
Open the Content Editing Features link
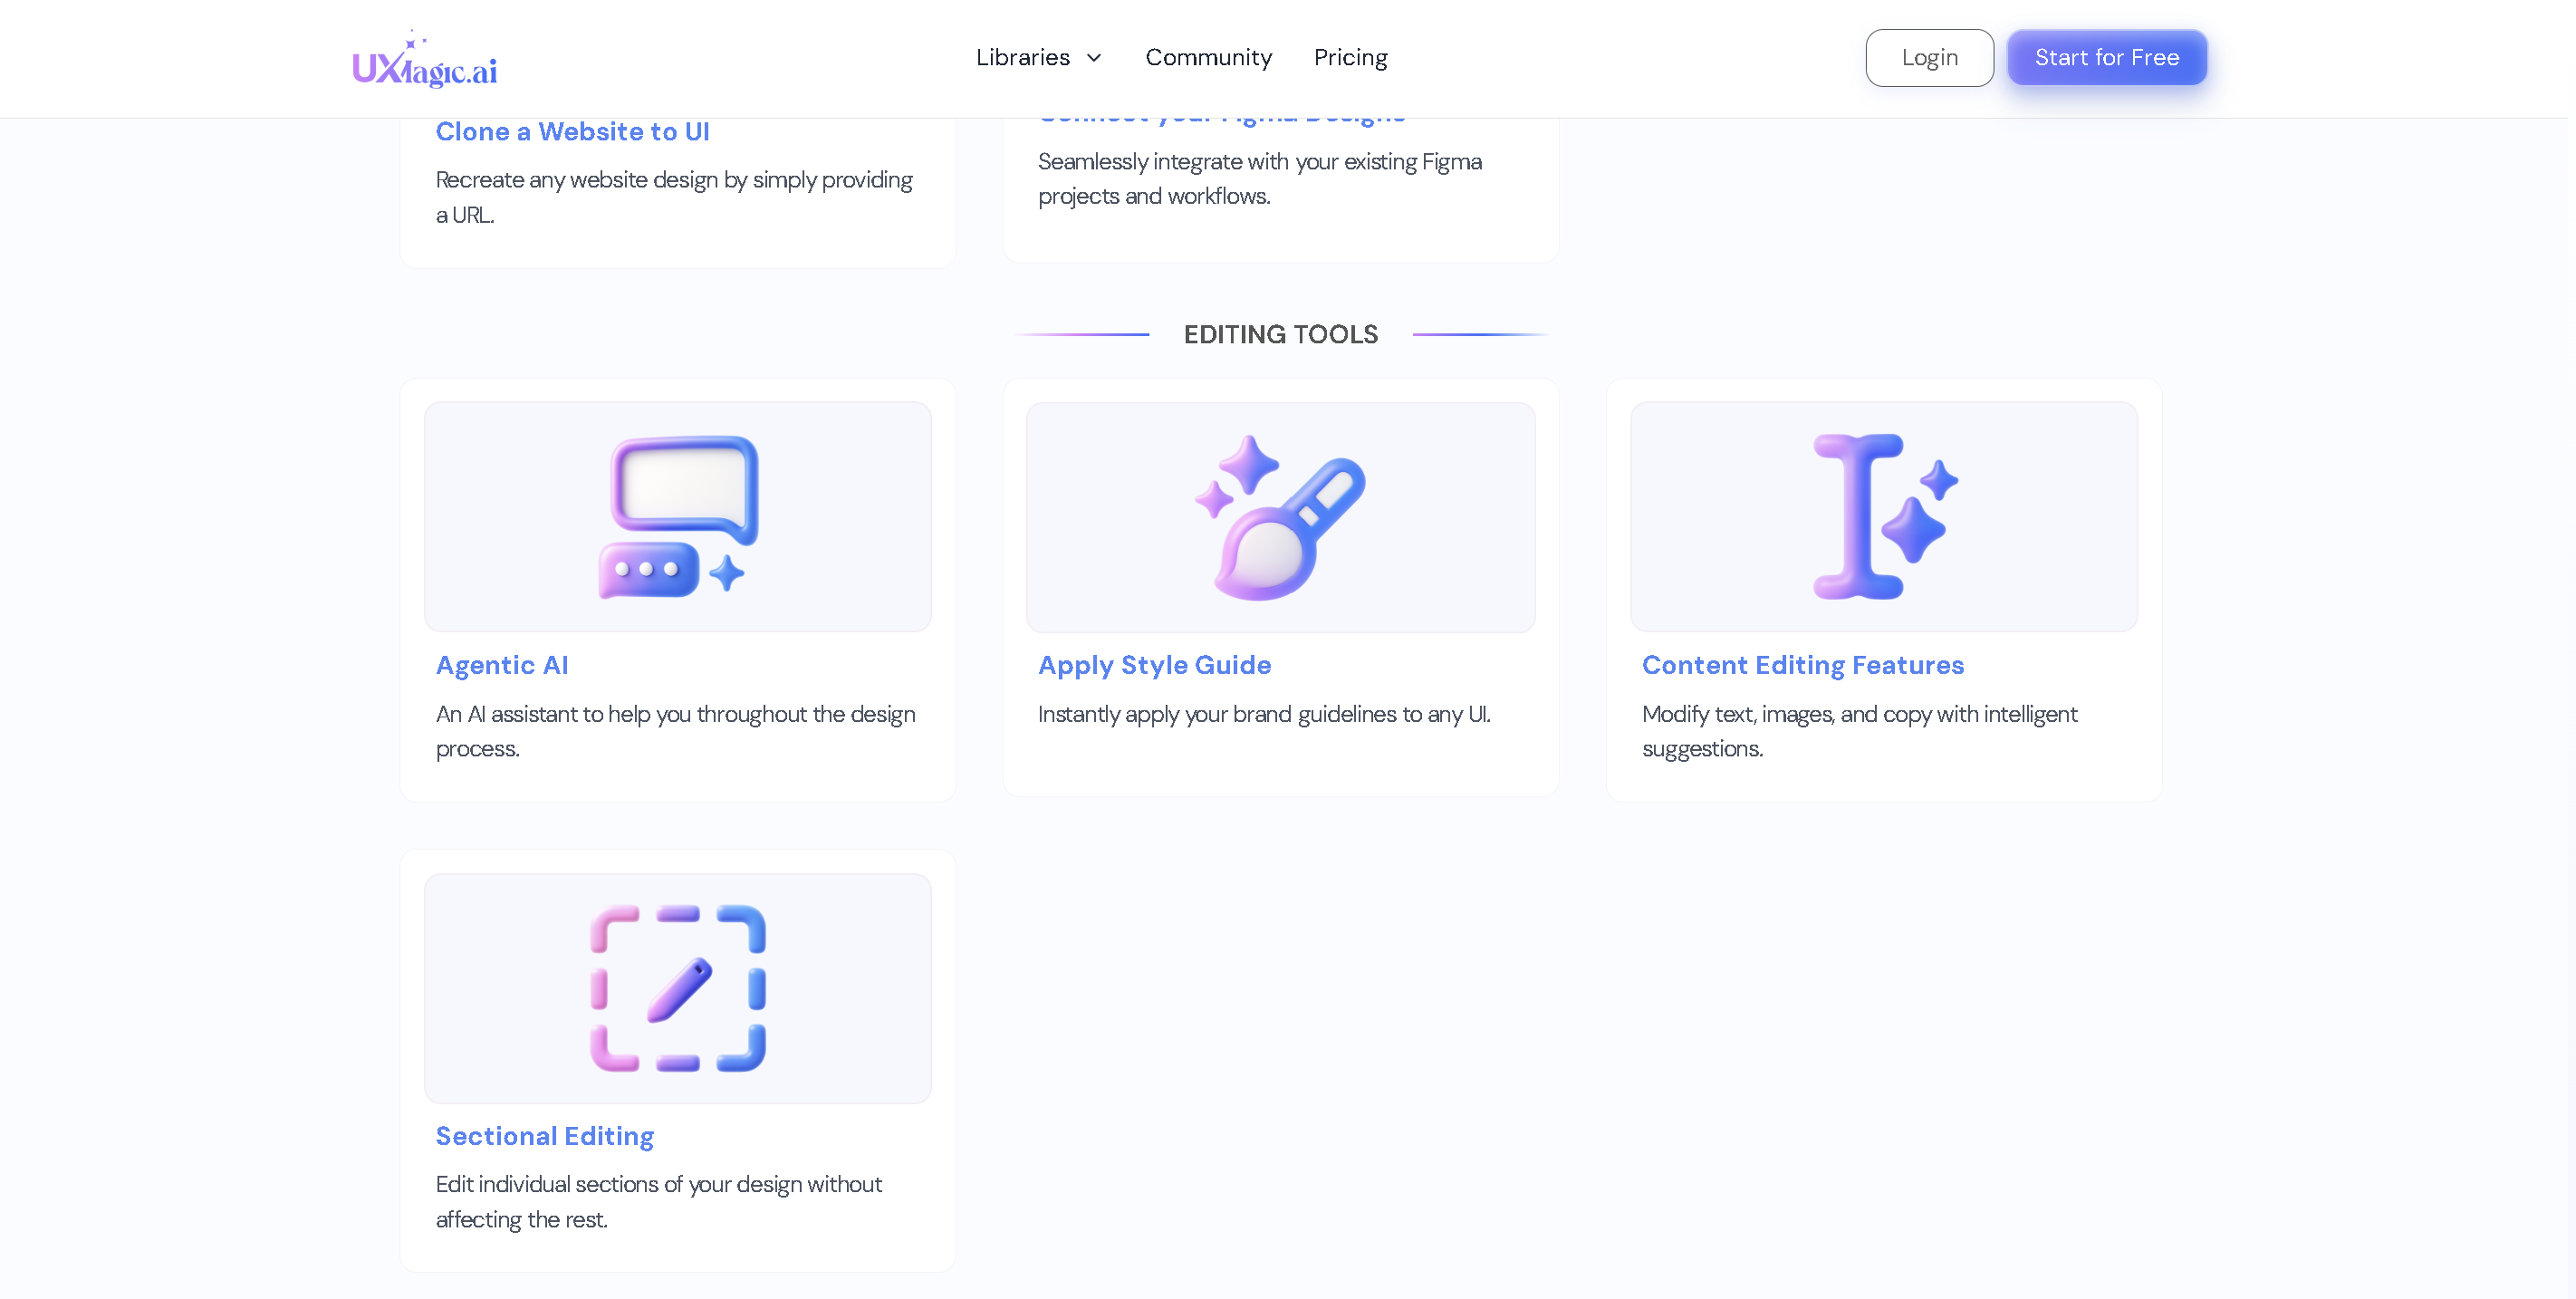coord(1803,664)
